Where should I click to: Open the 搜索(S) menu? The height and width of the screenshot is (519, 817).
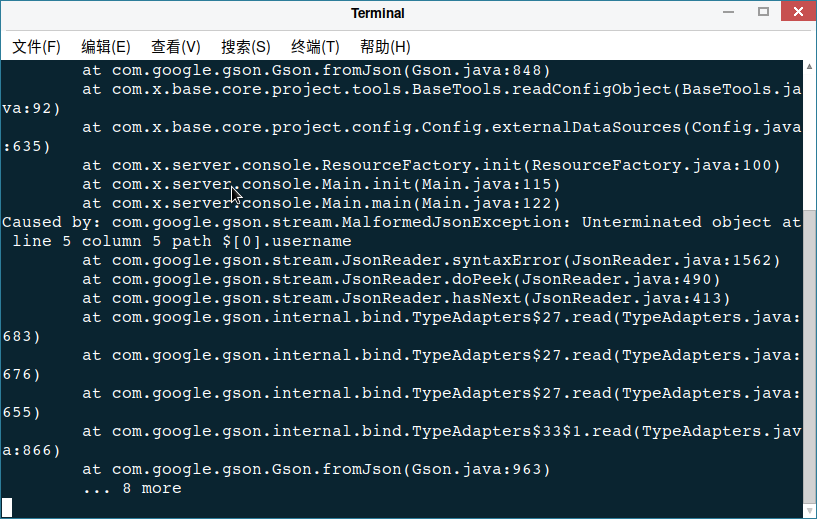[x=245, y=47]
